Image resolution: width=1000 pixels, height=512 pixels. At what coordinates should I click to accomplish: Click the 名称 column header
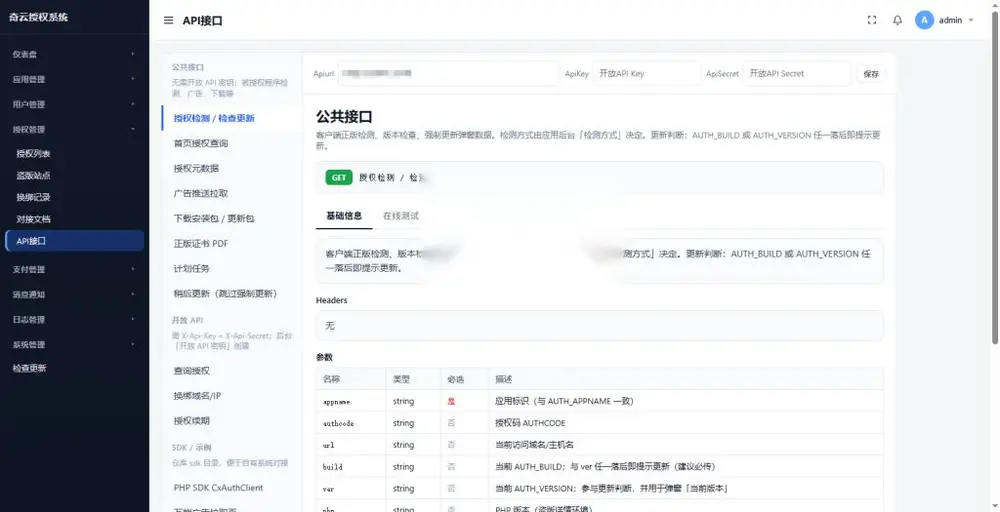coord(351,379)
